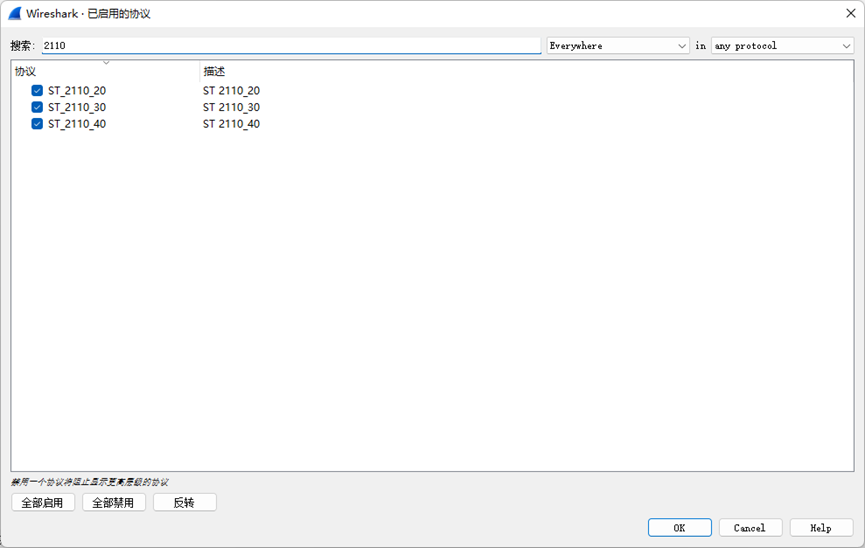865x548 pixels.
Task: Select the ST_2110_40 protocol name
Action: pyautogui.click(x=77, y=124)
